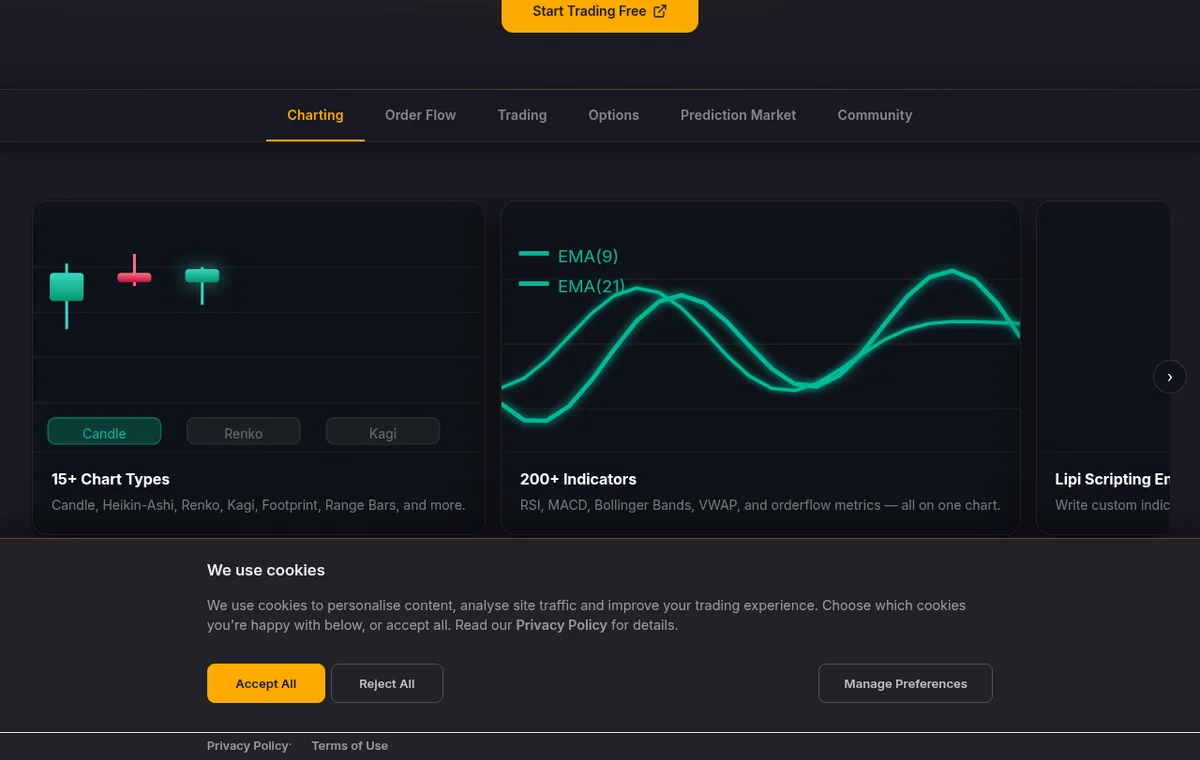Click the external link icon on Start Trading Free
Viewport: 1200px width, 760px height.
tap(660, 11)
